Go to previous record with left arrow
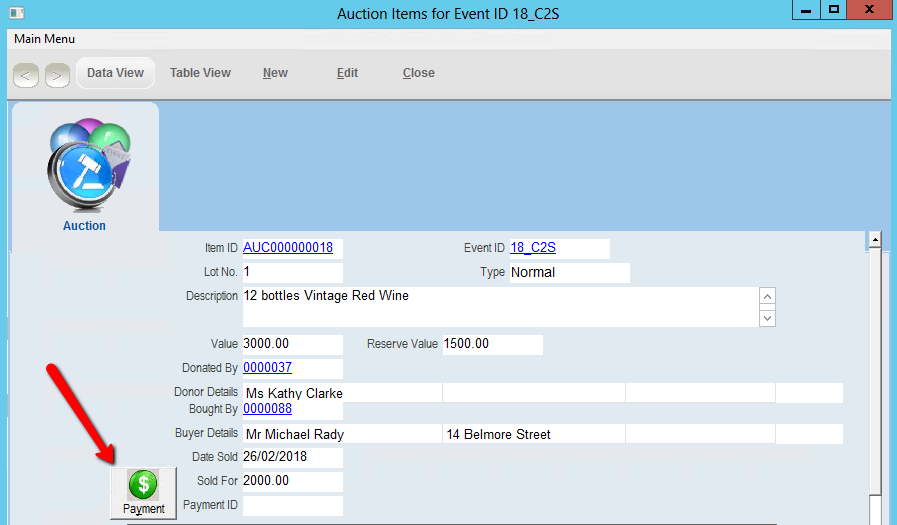This screenshot has height=525, width=897. pos(26,74)
